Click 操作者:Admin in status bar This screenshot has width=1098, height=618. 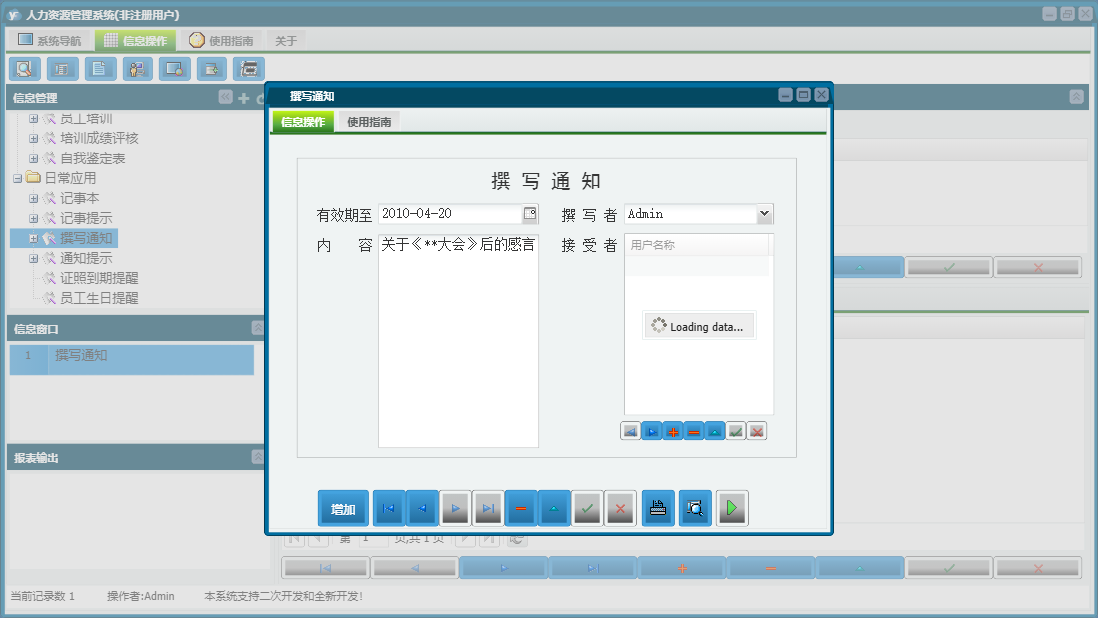coord(141,596)
